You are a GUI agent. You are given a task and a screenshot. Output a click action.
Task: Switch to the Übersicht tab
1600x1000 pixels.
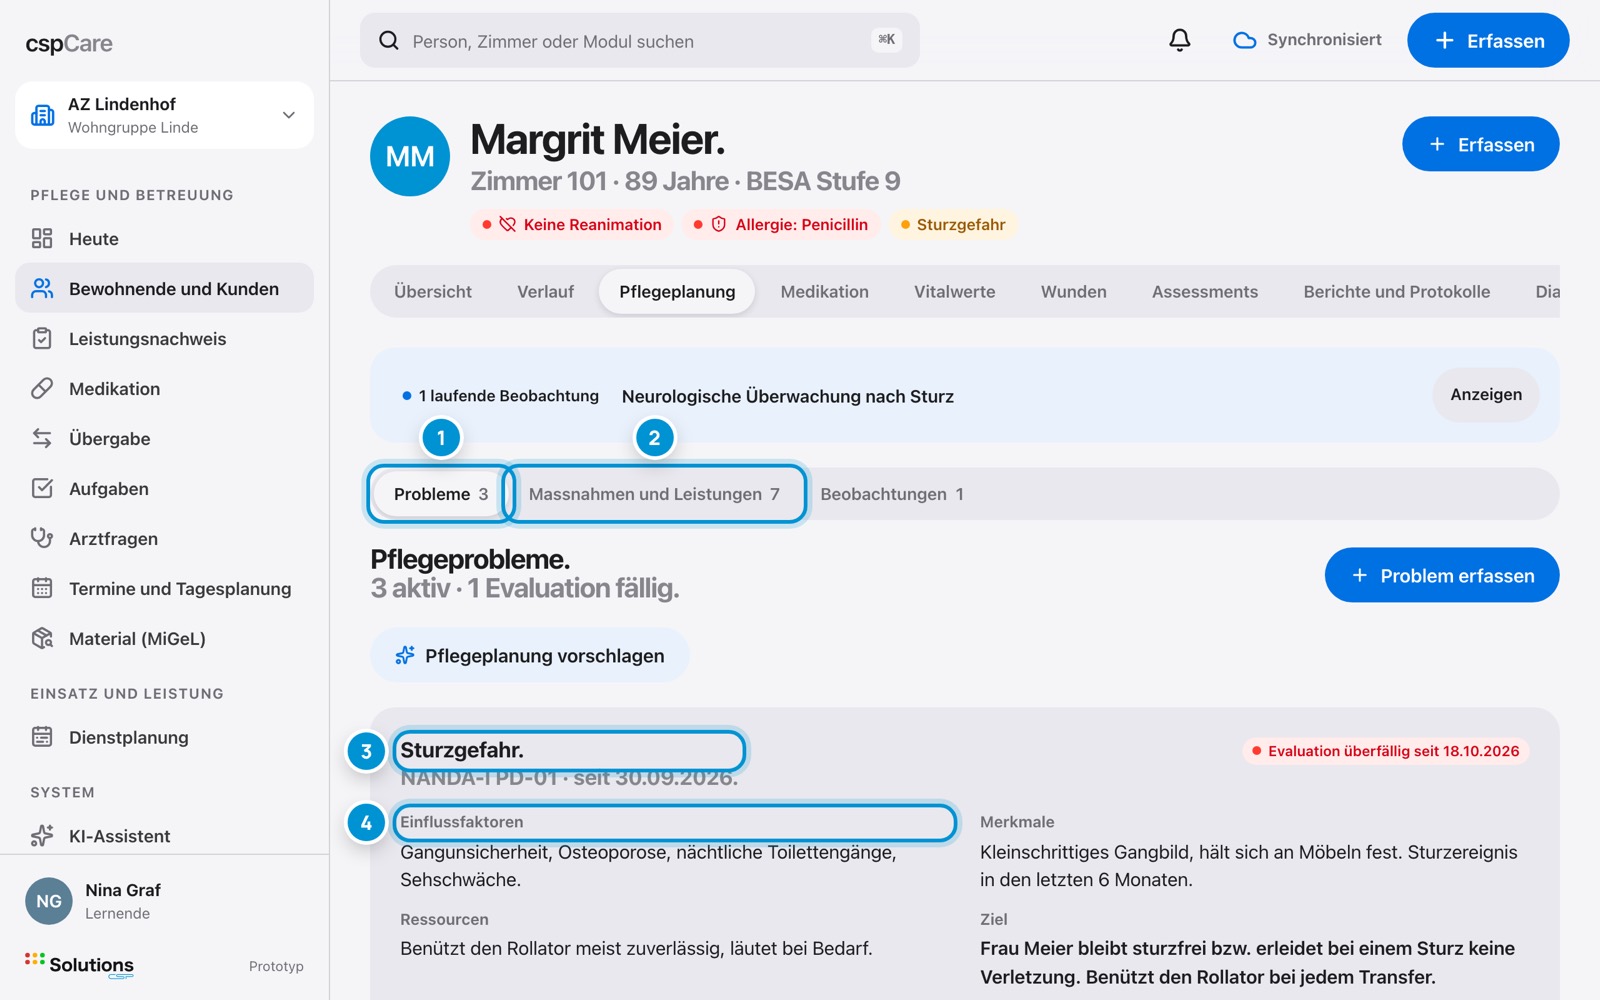tap(433, 292)
